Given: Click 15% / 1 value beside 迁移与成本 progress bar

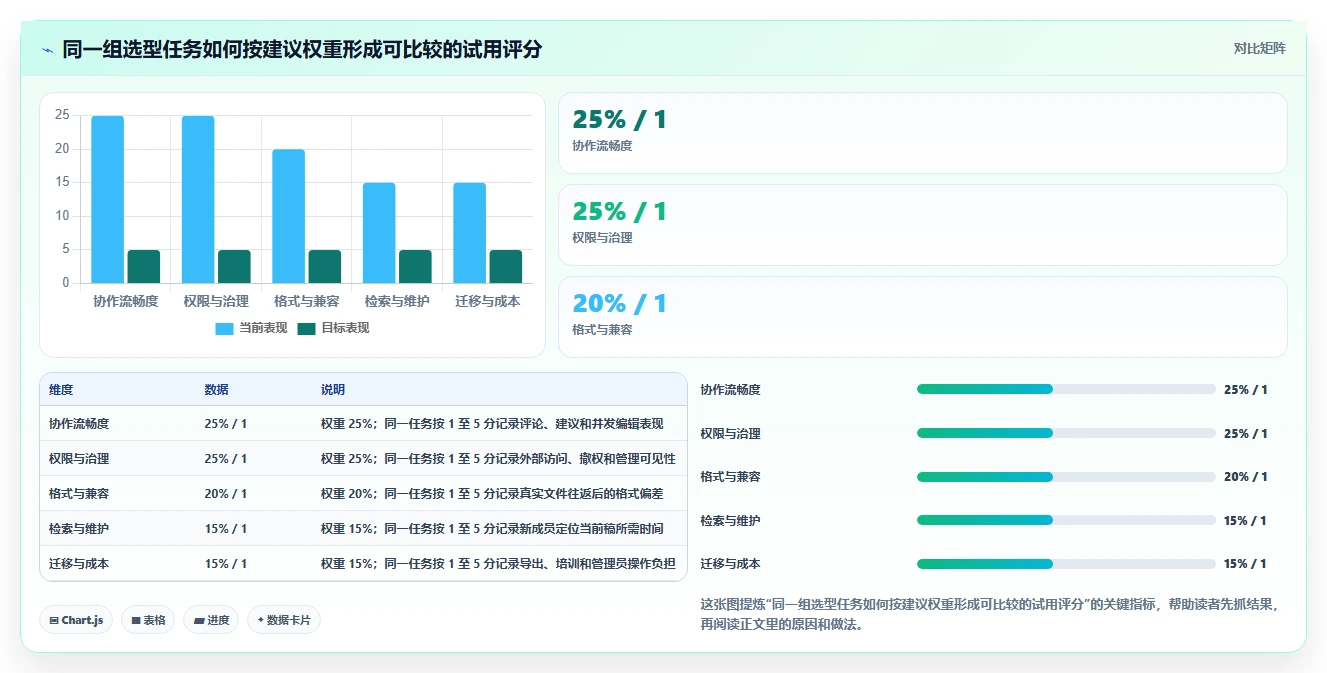Looking at the screenshot, I should (x=1246, y=564).
